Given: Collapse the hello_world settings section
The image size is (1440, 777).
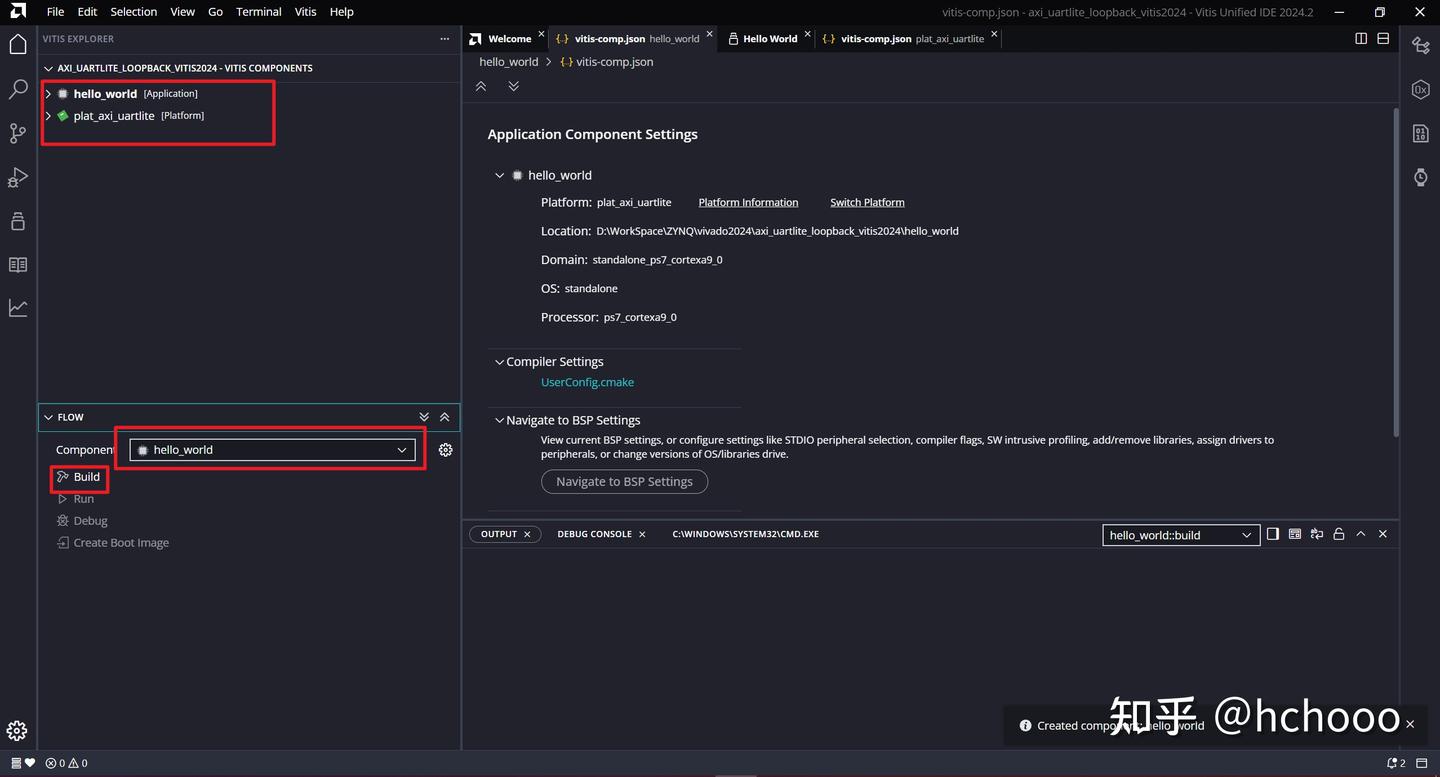Looking at the screenshot, I should tap(500, 175).
